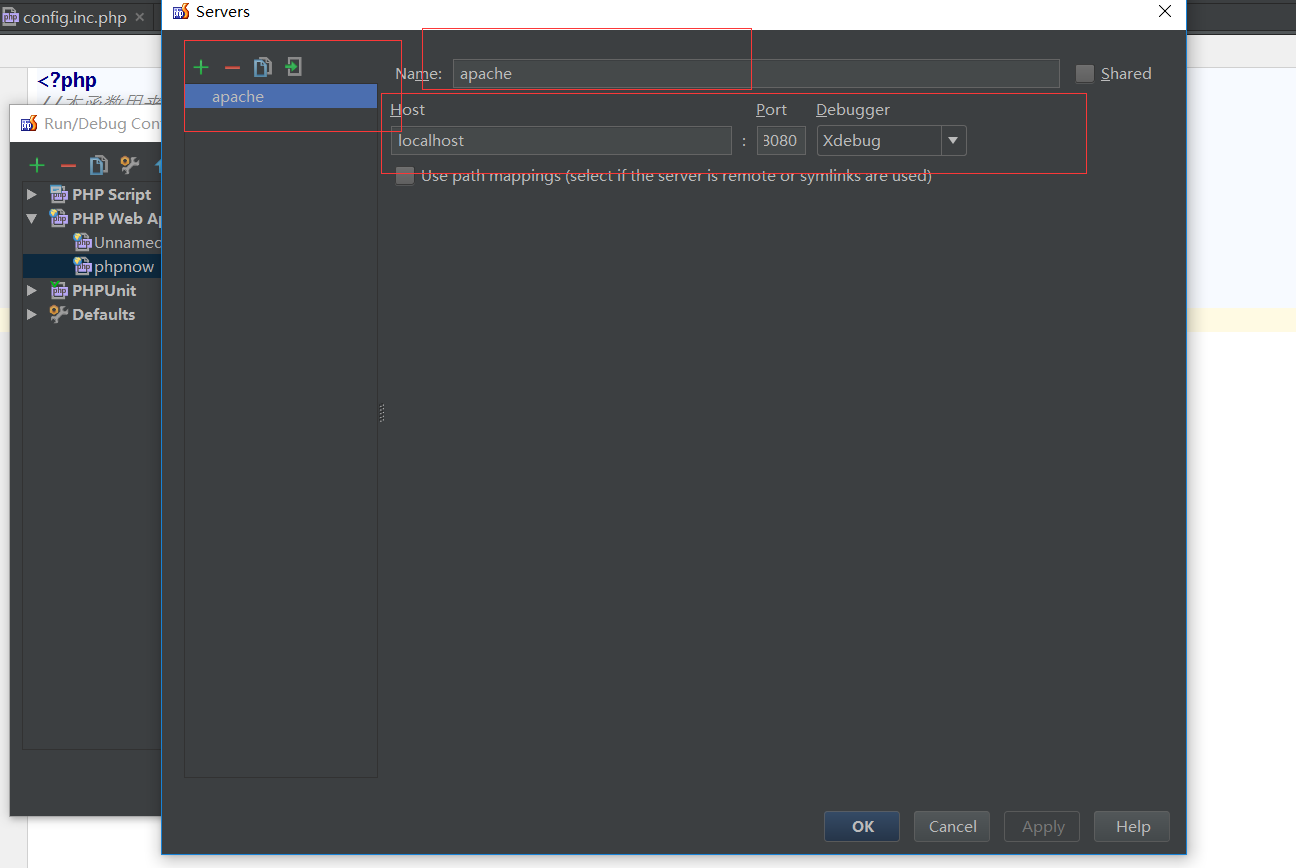
Task: Click the <?php line in editor
Action: tap(67, 81)
